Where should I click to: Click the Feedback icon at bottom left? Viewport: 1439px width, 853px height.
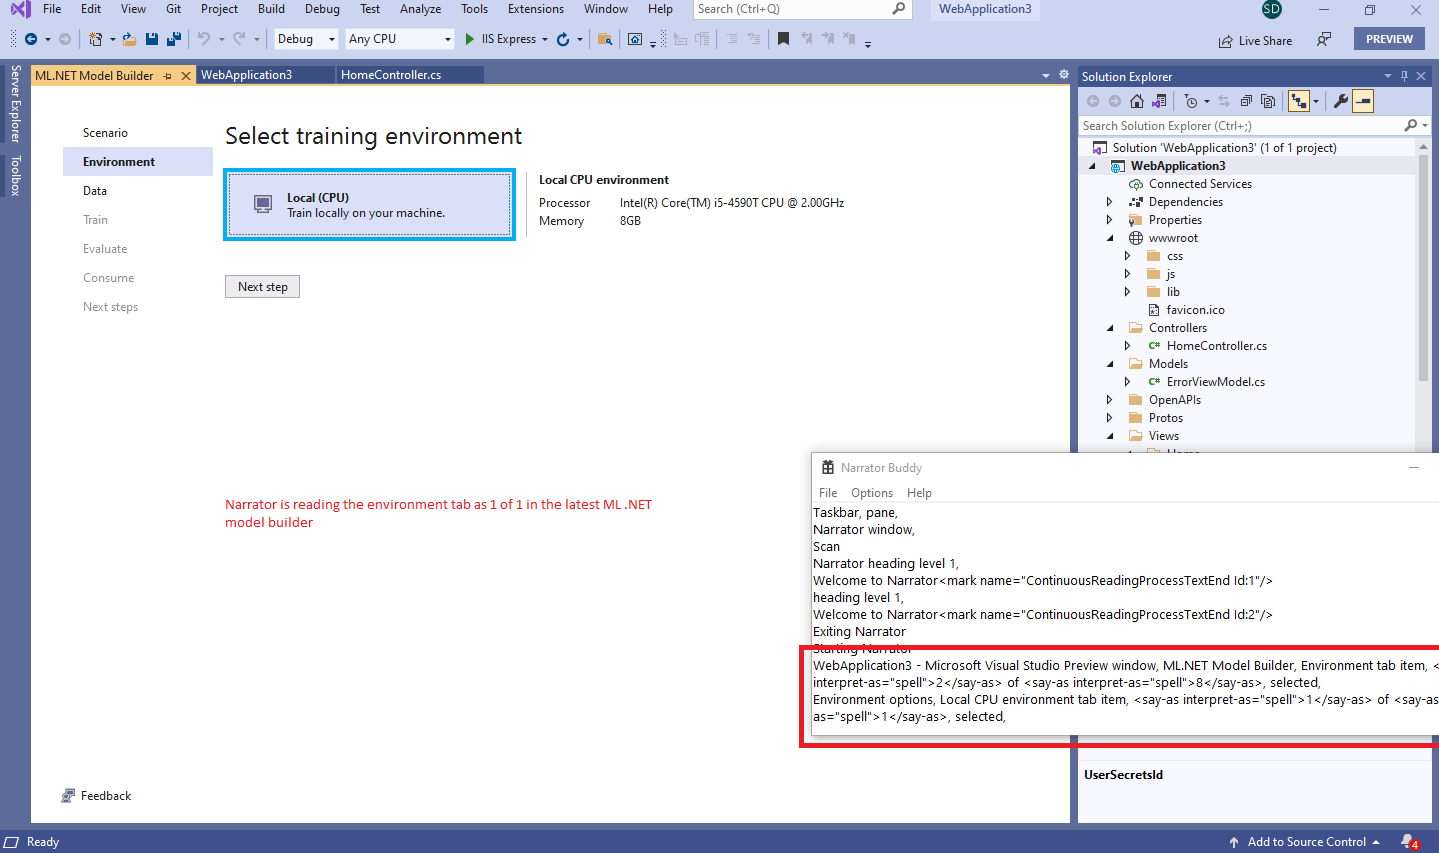click(69, 795)
